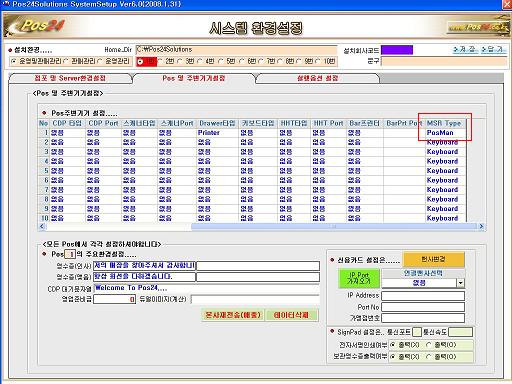Select 출력(O) for 전자서명인쇄여부
Screen dimensions: 512x384
(429, 345)
